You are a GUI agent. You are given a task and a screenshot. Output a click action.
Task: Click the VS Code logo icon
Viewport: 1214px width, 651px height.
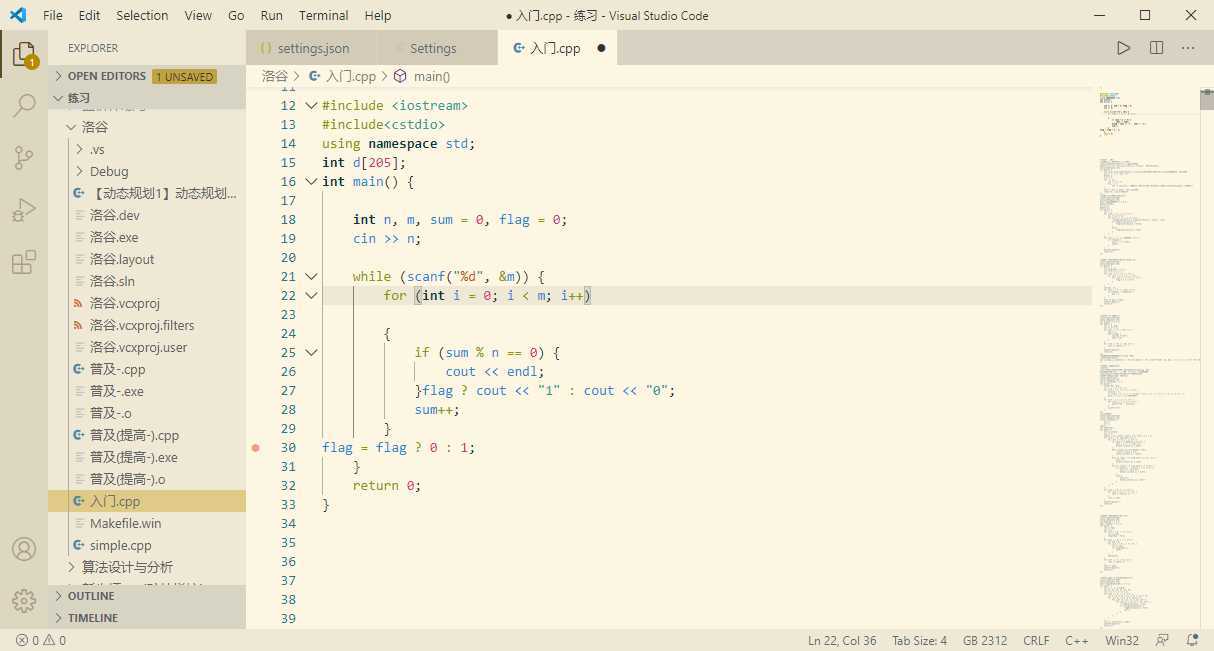tap(18, 15)
